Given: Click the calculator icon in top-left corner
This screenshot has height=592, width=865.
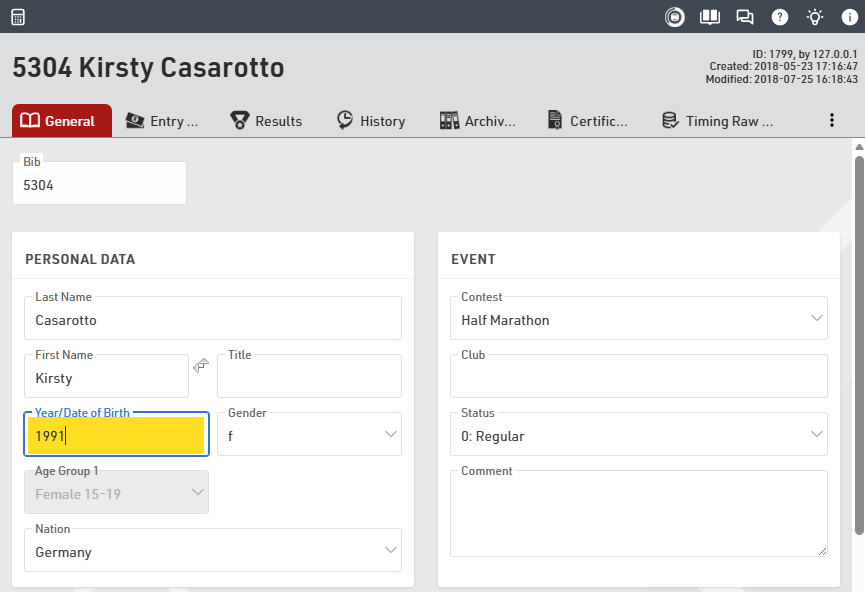Looking at the screenshot, I should click(x=18, y=17).
